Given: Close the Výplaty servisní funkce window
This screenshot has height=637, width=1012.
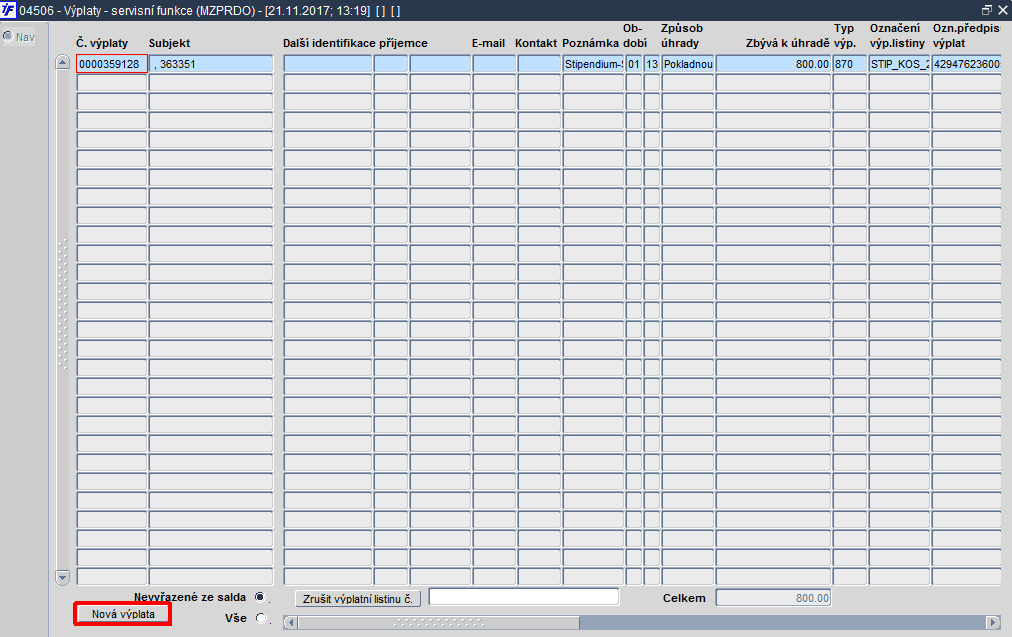Looking at the screenshot, I should pos(1003,10).
